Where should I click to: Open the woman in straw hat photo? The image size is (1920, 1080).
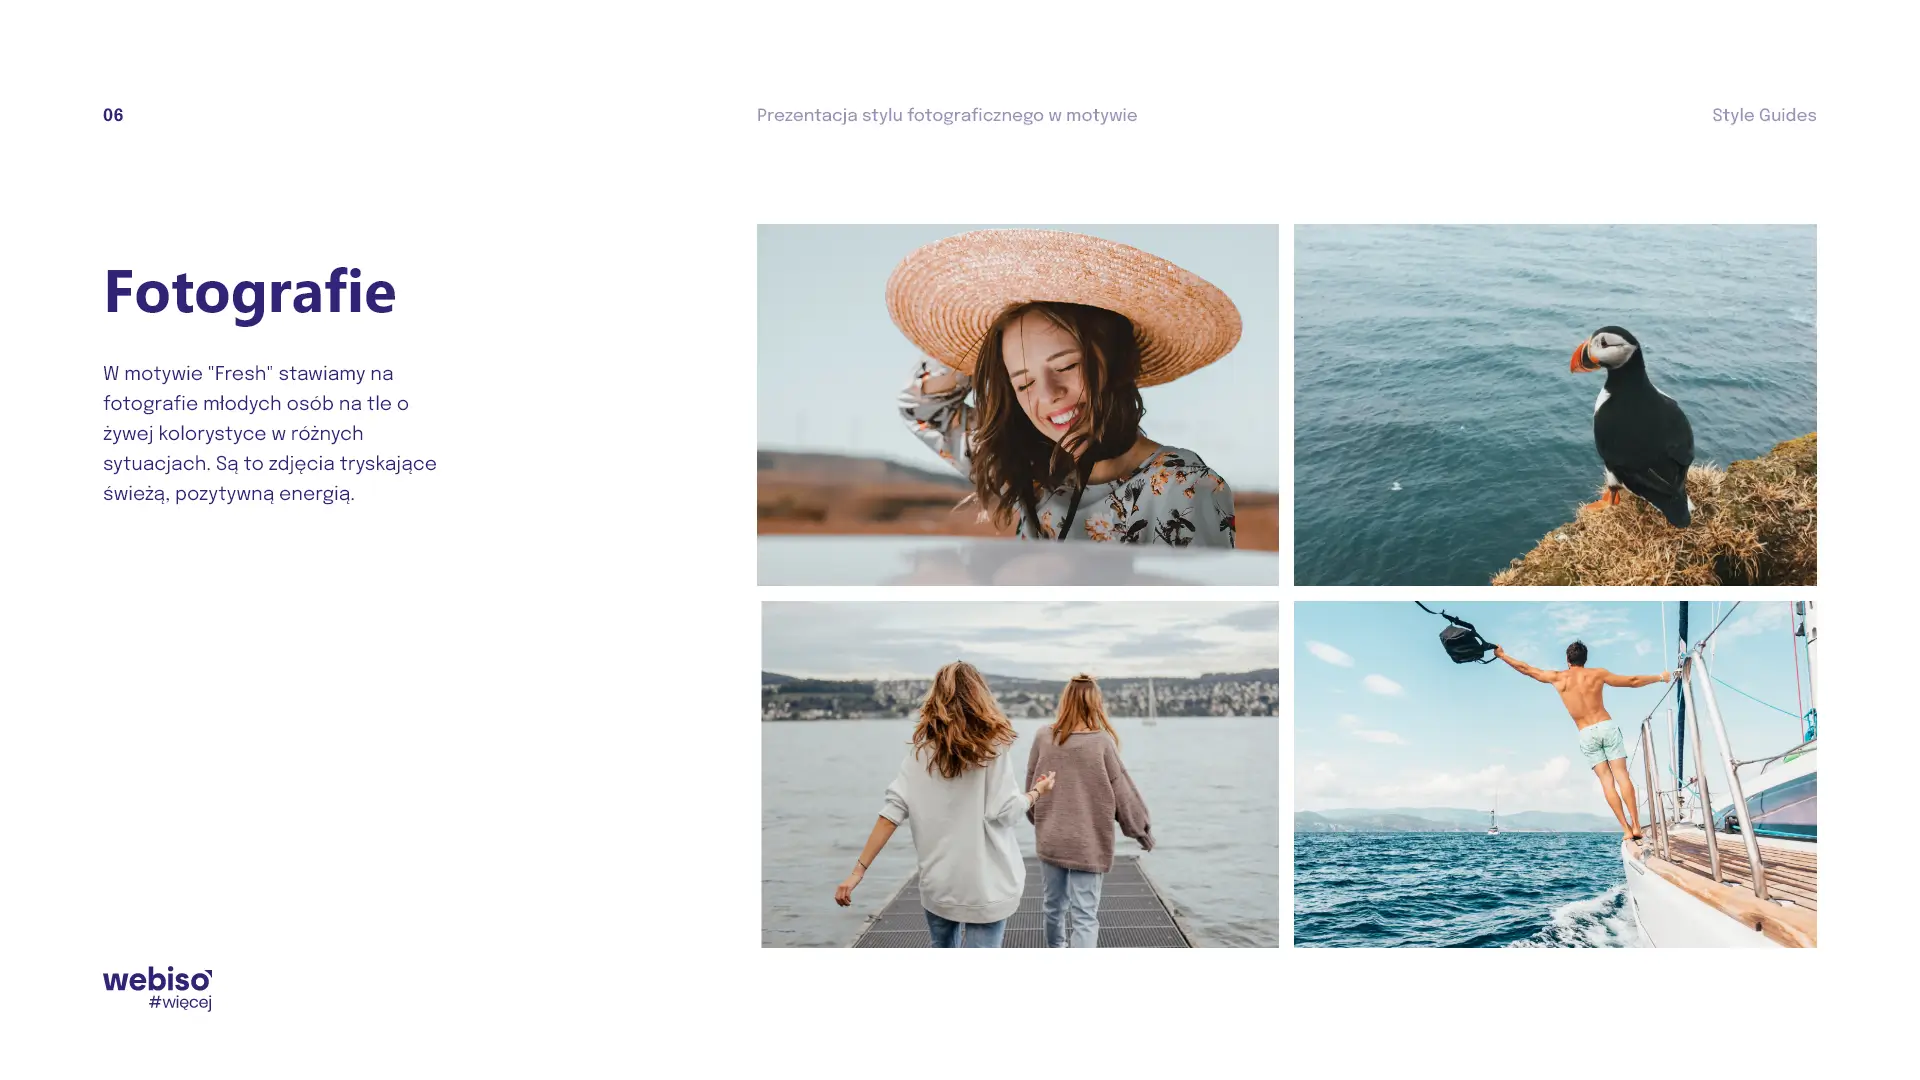coord(1017,405)
